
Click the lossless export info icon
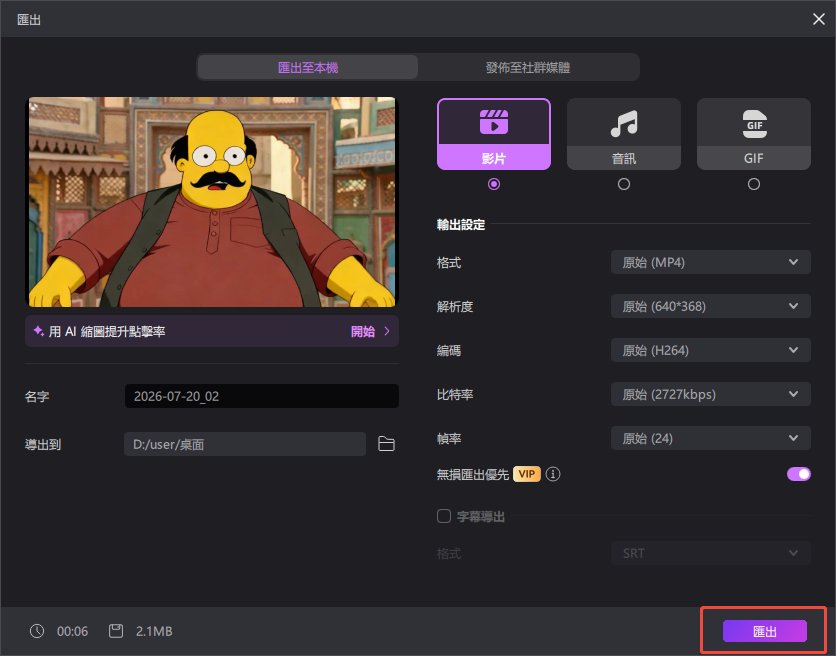(553, 474)
